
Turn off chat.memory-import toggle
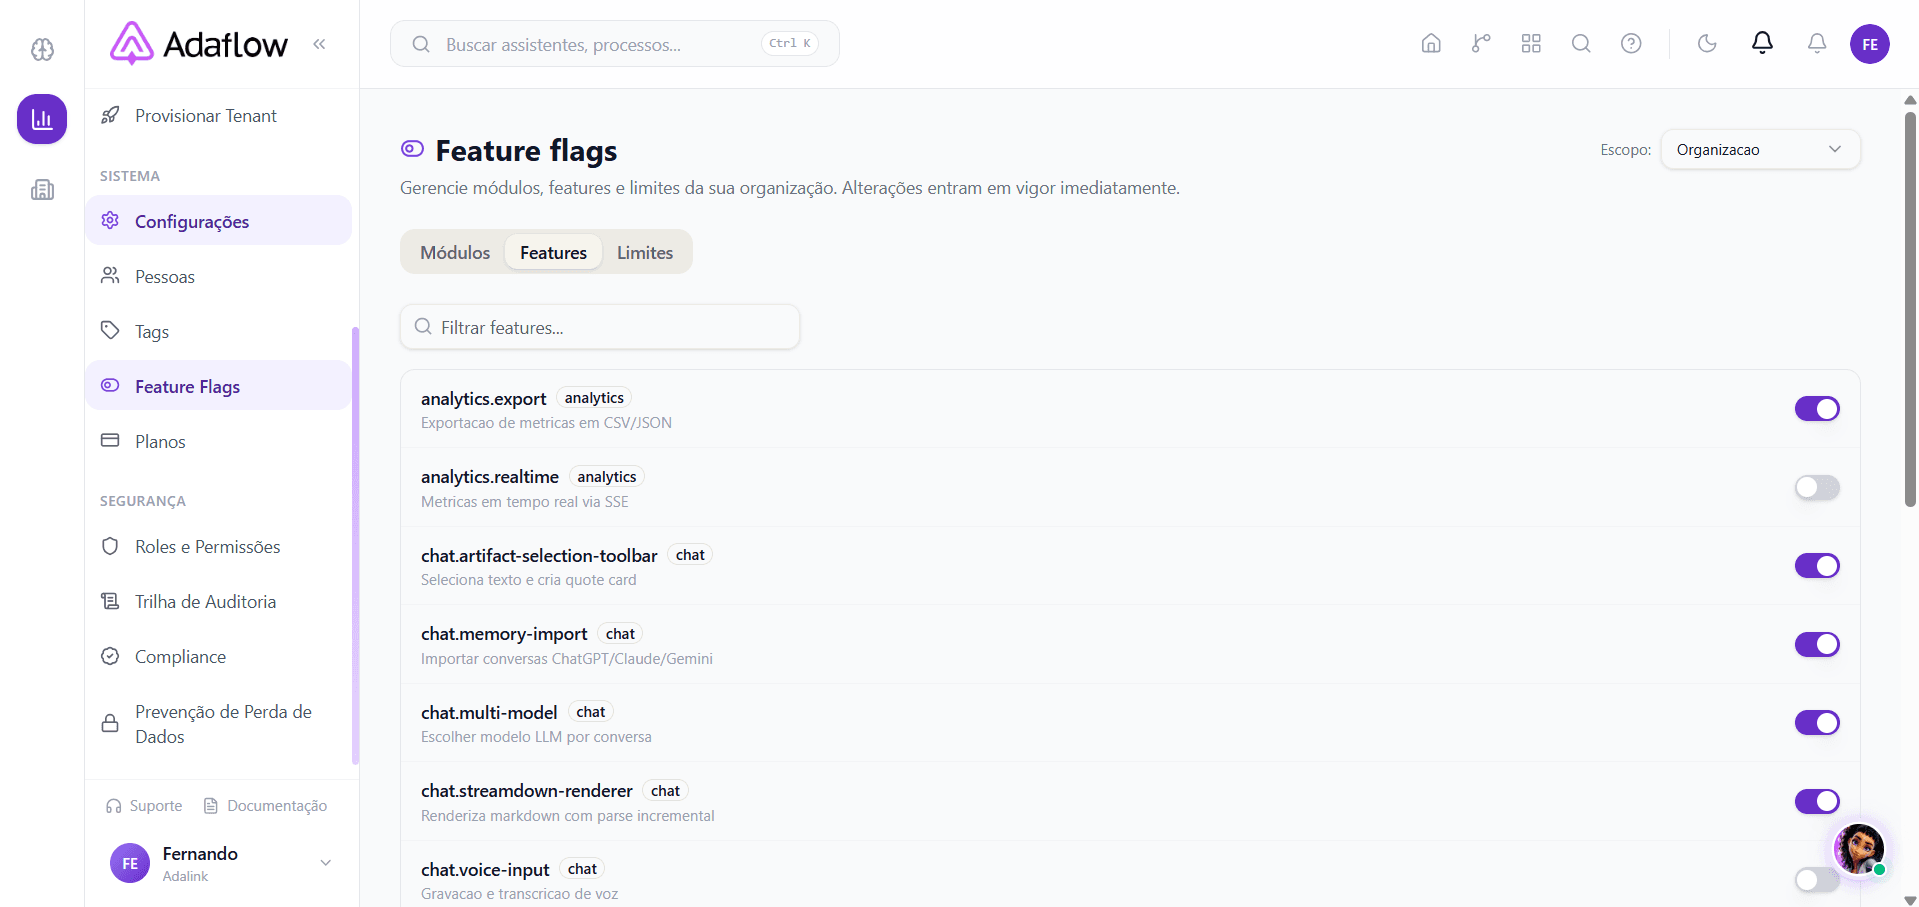[x=1817, y=644]
